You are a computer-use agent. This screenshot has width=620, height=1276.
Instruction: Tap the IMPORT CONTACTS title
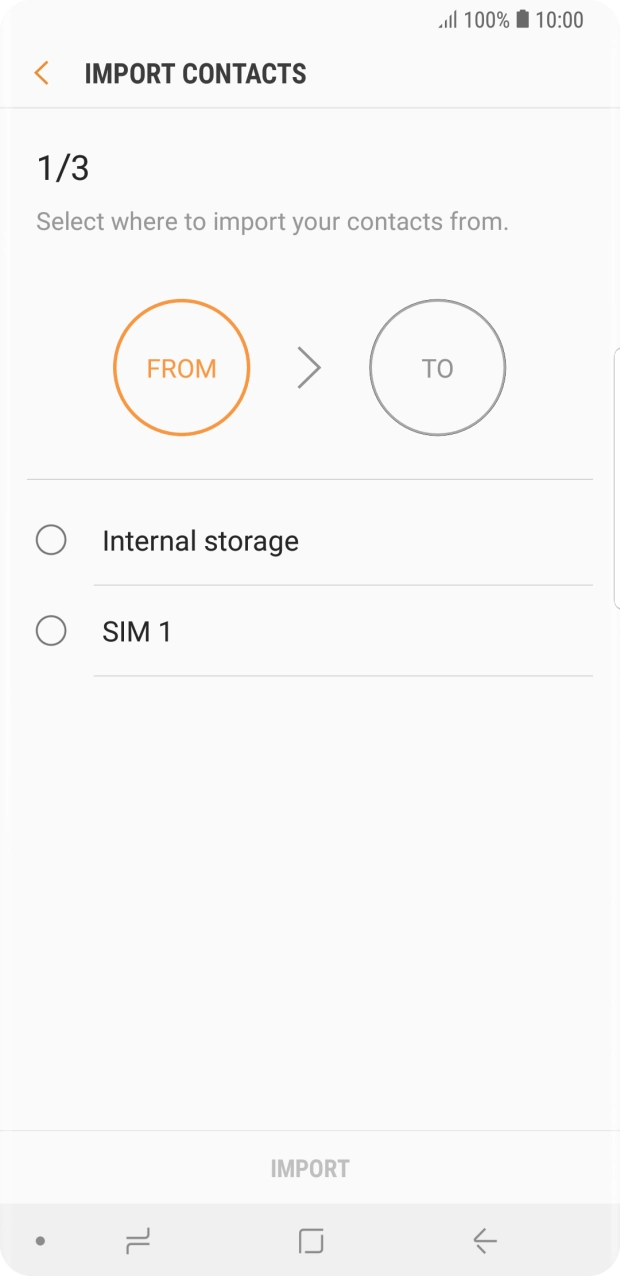point(195,74)
